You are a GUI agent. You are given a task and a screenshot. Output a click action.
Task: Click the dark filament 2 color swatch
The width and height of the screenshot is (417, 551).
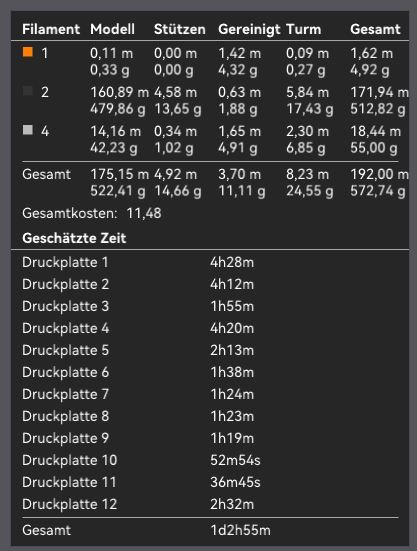point(28,91)
